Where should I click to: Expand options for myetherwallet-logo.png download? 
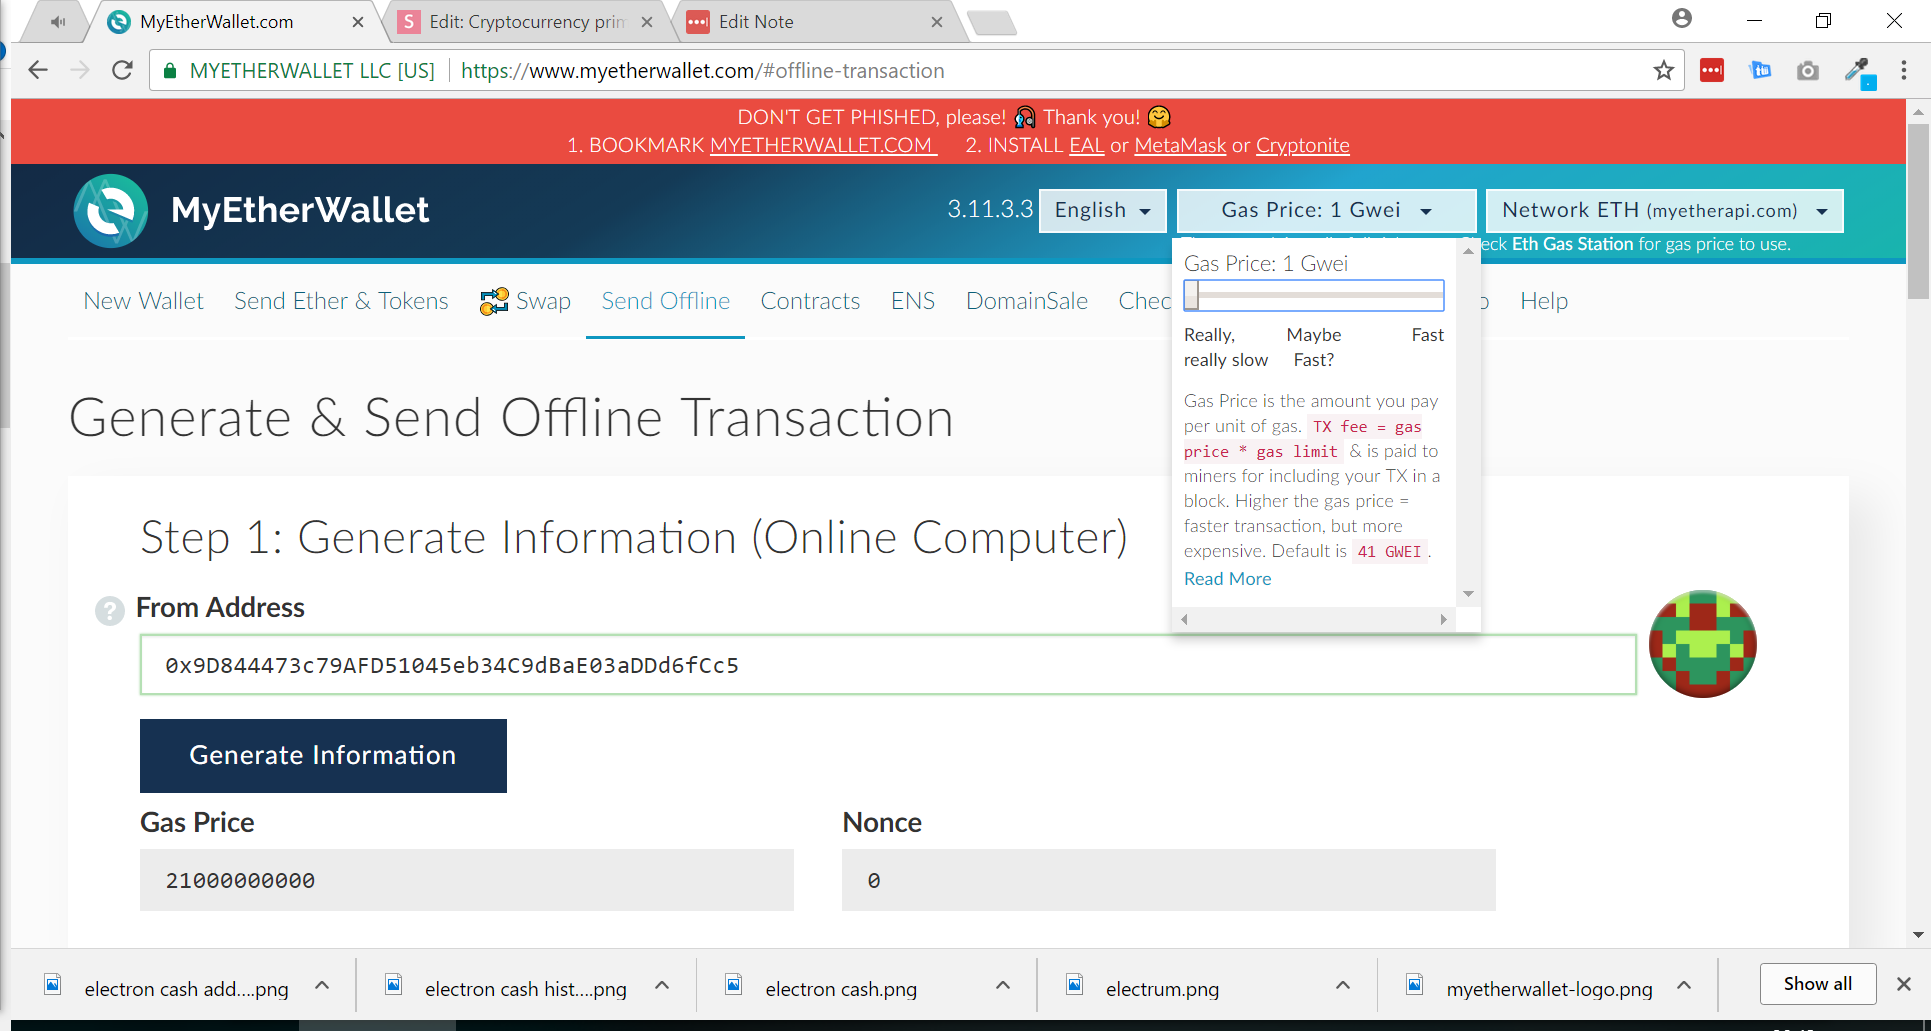[x=1684, y=985]
